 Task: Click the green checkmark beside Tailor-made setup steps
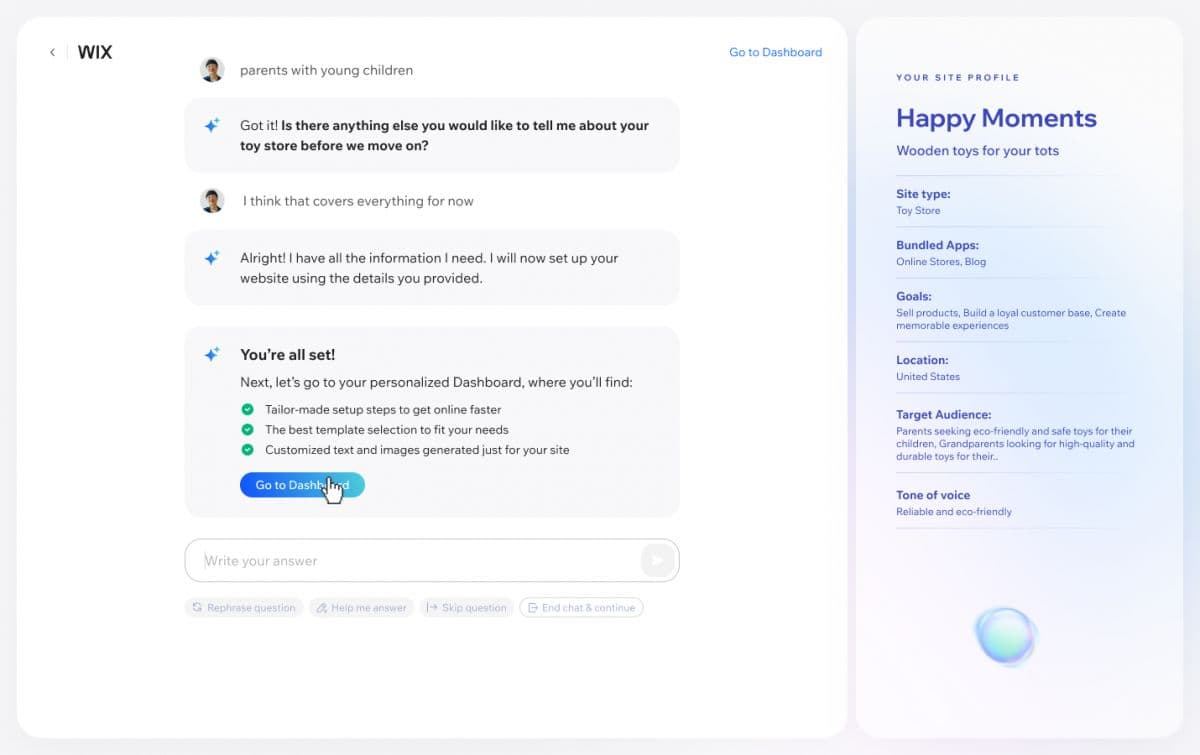pos(246,409)
